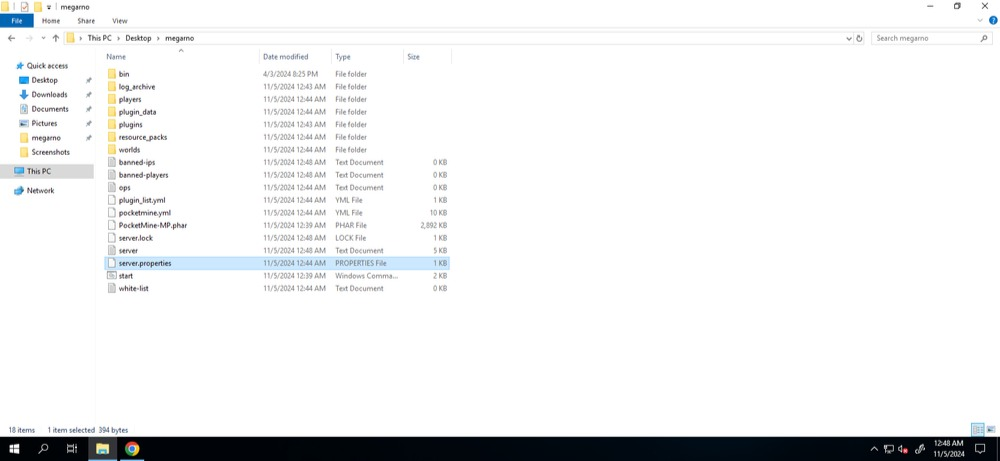Open Downloads in Quick access
The image size is (1000, 461).
point(49,94)
